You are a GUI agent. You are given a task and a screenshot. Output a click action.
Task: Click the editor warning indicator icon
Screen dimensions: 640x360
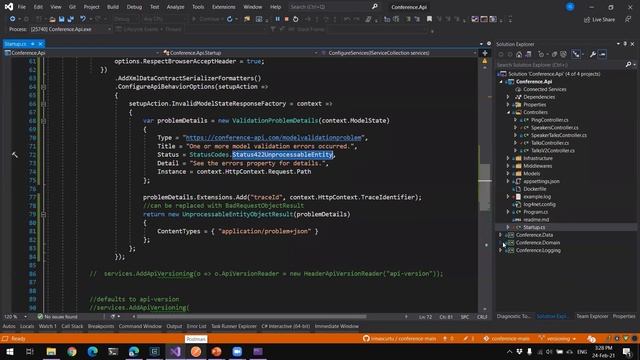(485, 61)
